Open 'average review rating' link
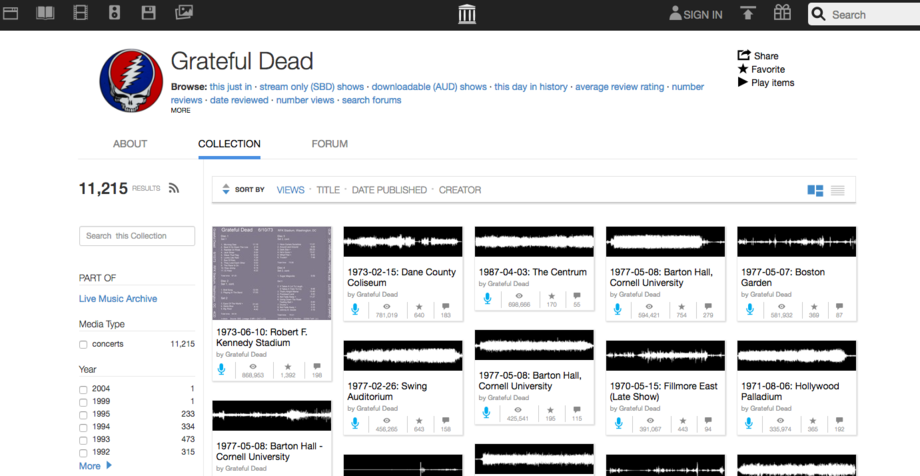920x476 pixels. [619, 86]
